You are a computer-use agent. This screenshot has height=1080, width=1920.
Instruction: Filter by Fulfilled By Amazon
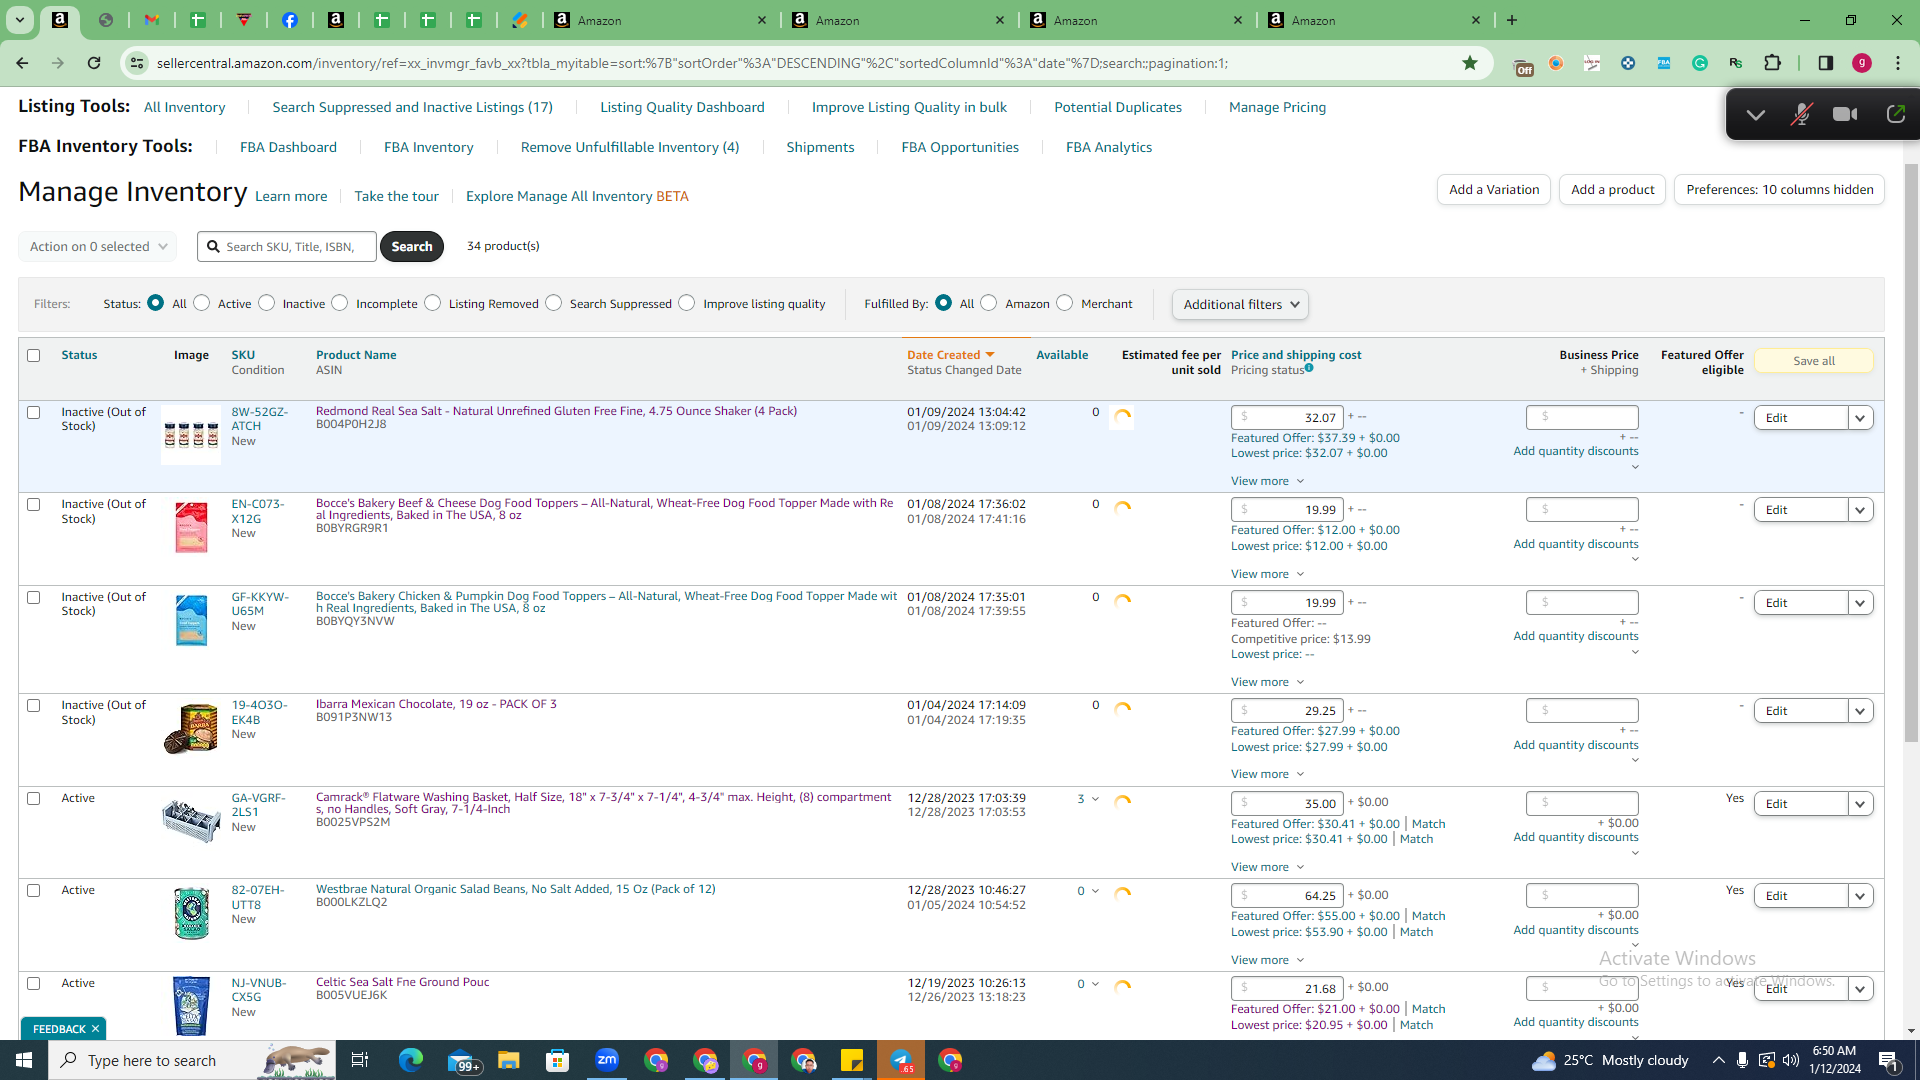click(x=989, y=303)
